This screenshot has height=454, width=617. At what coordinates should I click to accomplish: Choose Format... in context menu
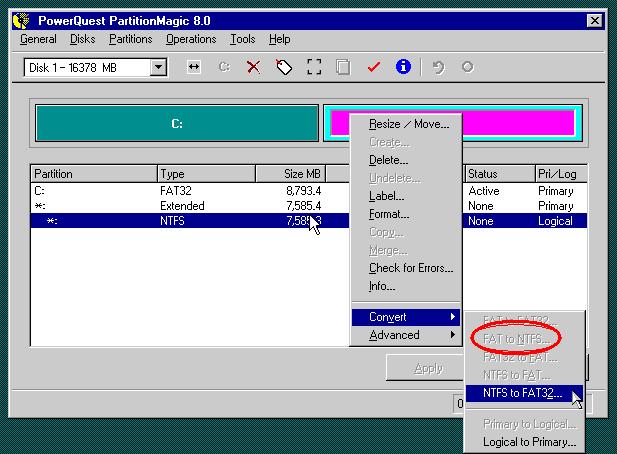[406, 214]
